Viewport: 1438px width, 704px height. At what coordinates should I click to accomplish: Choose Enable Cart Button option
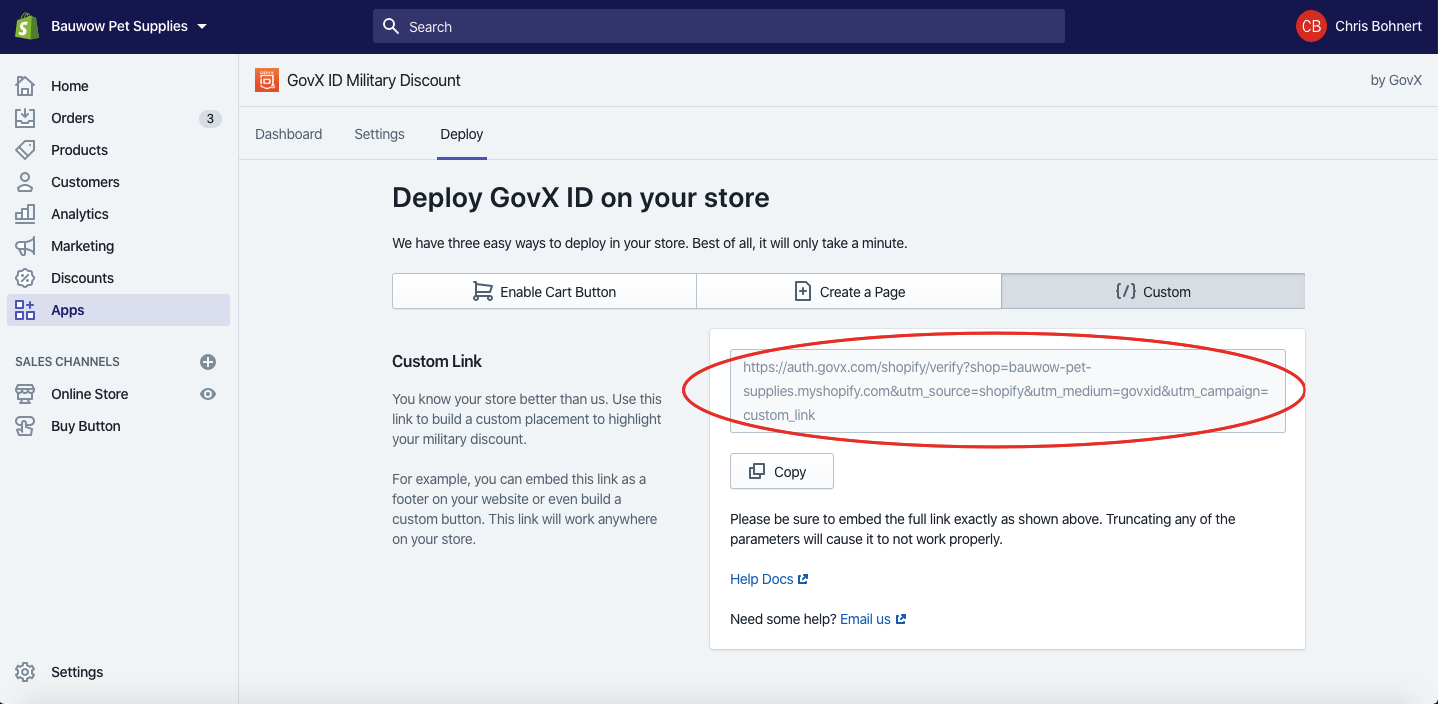[x=544, y=292]
